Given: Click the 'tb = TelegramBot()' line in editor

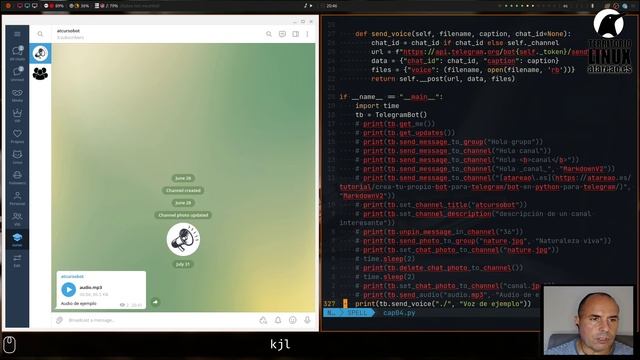Looking at the screenshot, I should (x=391, y=115).
